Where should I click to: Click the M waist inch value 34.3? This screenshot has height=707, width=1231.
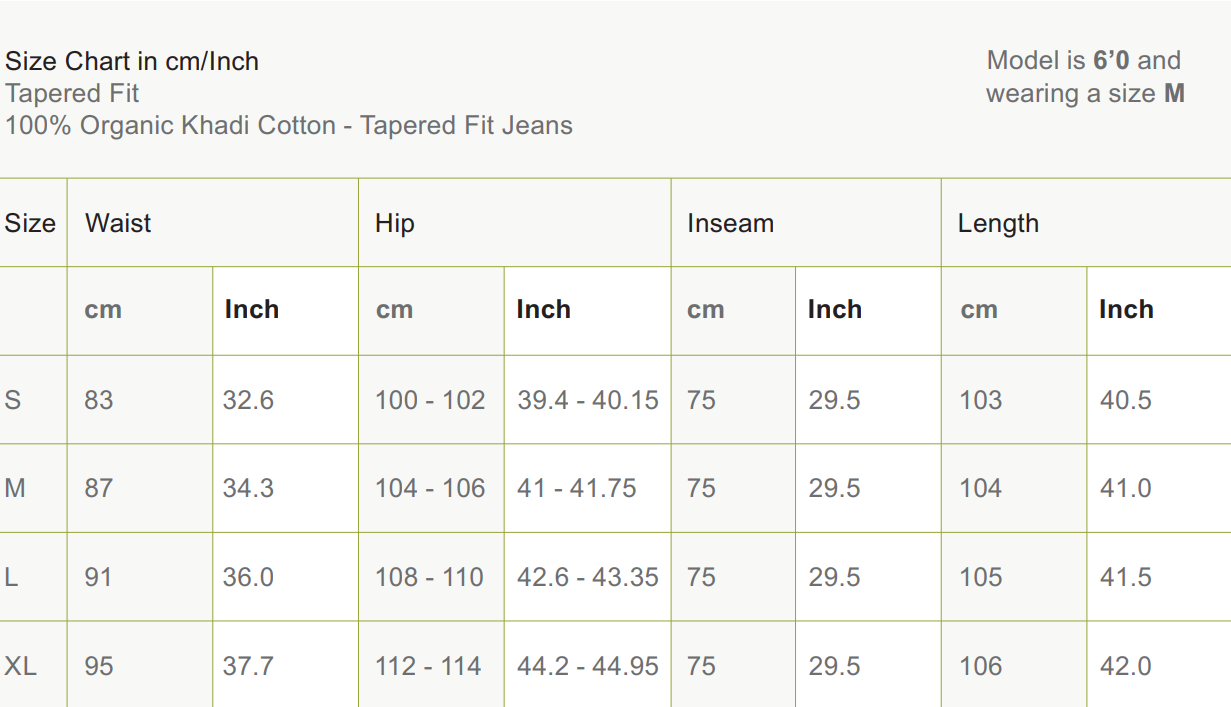(x=248, y=488)
